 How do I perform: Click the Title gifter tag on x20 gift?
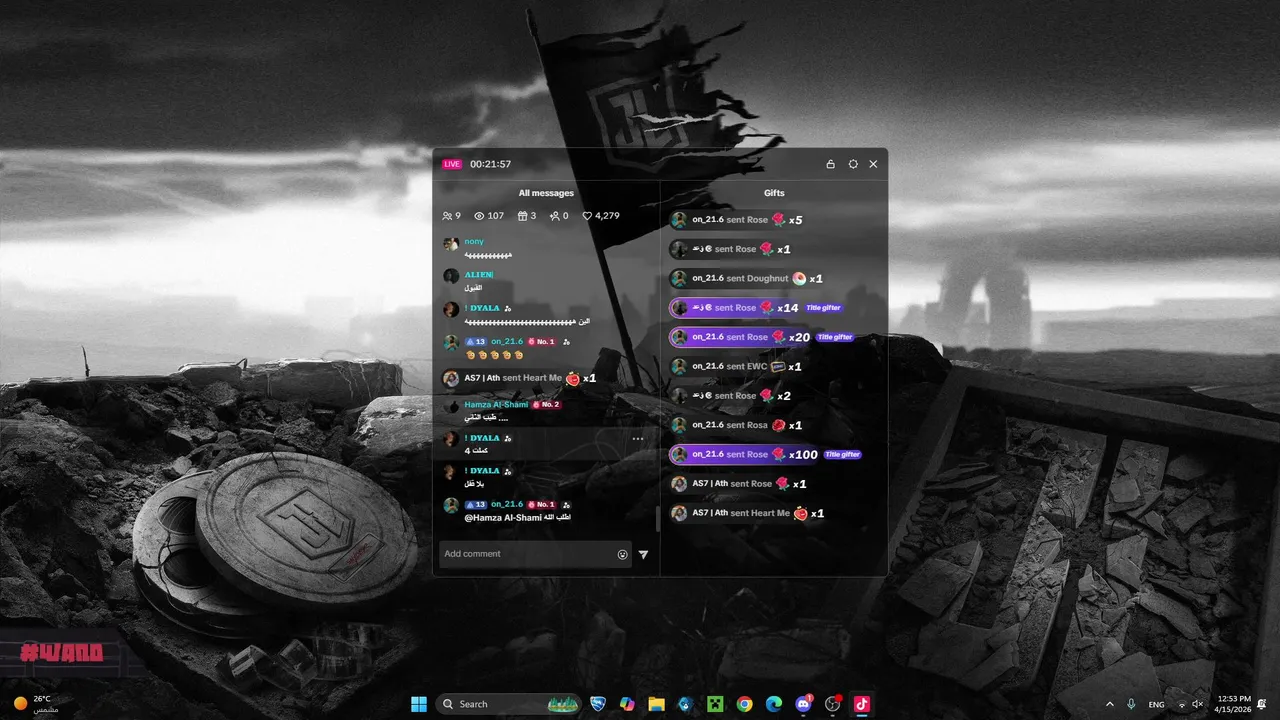click(835, 337)
